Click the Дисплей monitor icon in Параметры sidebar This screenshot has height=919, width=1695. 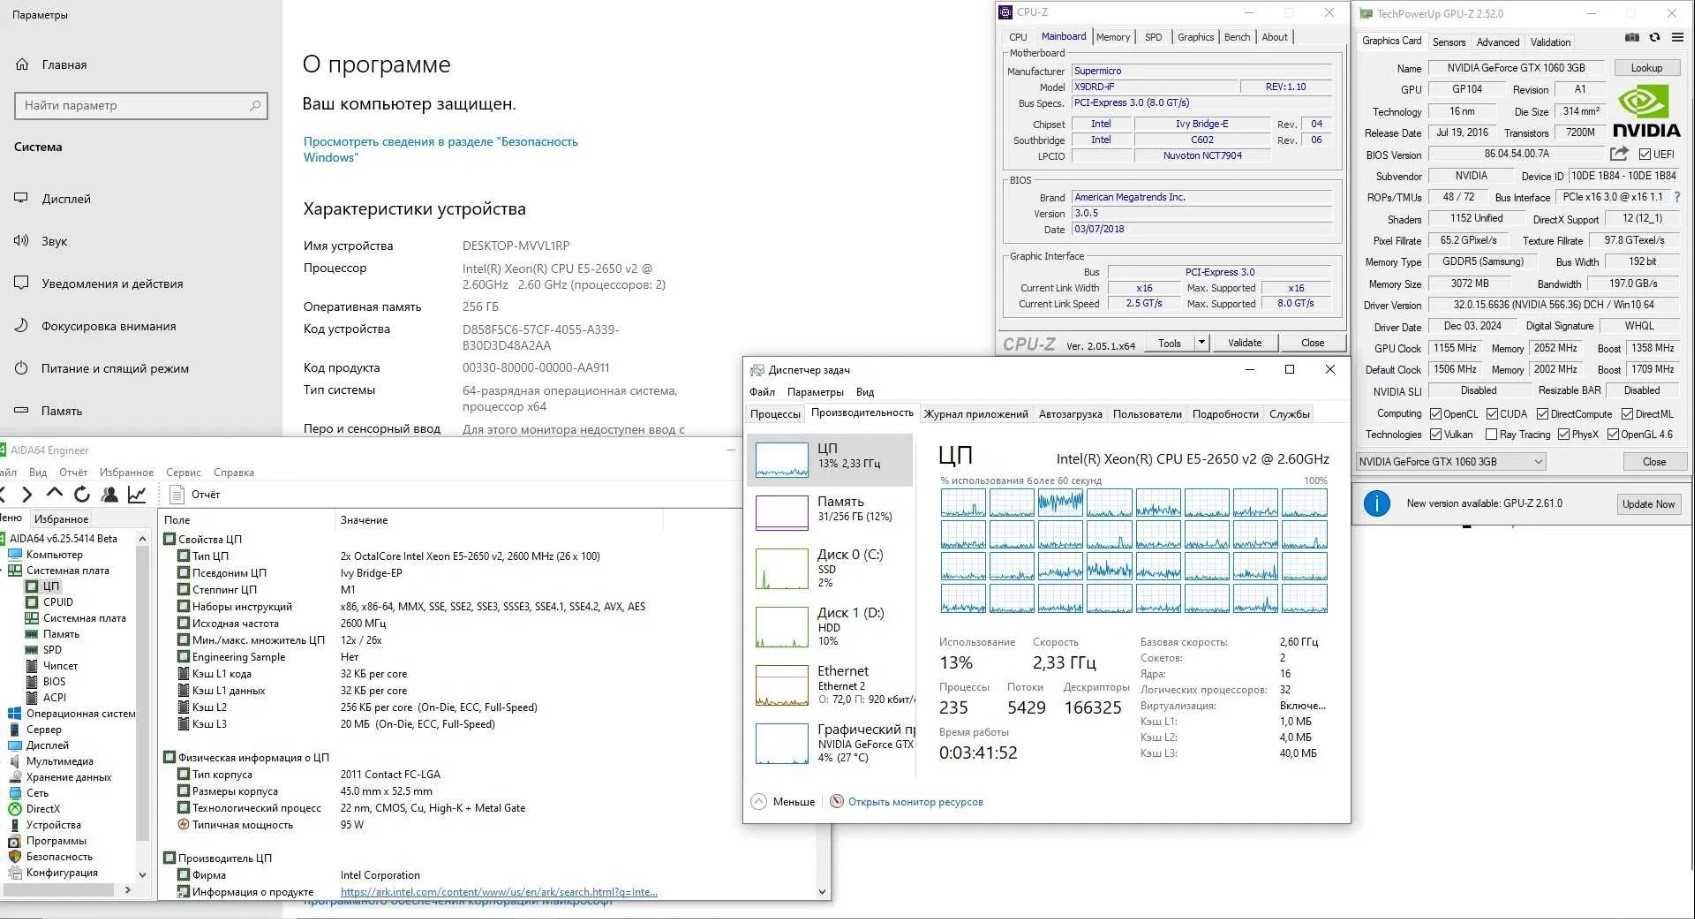pyautogui.click(x=21, y=198)
